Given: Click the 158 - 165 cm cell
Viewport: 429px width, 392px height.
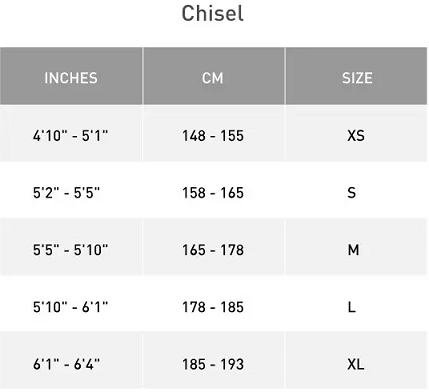Looking at the screenshot, I should pyautogui.click(x=214, y=190).
